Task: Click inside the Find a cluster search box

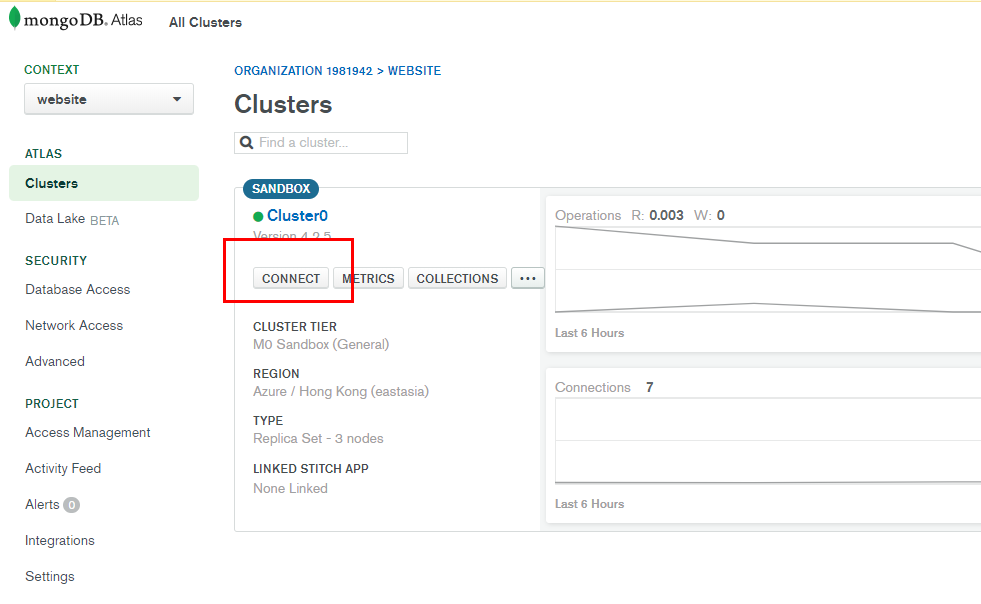Action: pyautogui.click(x=320, y=143)
